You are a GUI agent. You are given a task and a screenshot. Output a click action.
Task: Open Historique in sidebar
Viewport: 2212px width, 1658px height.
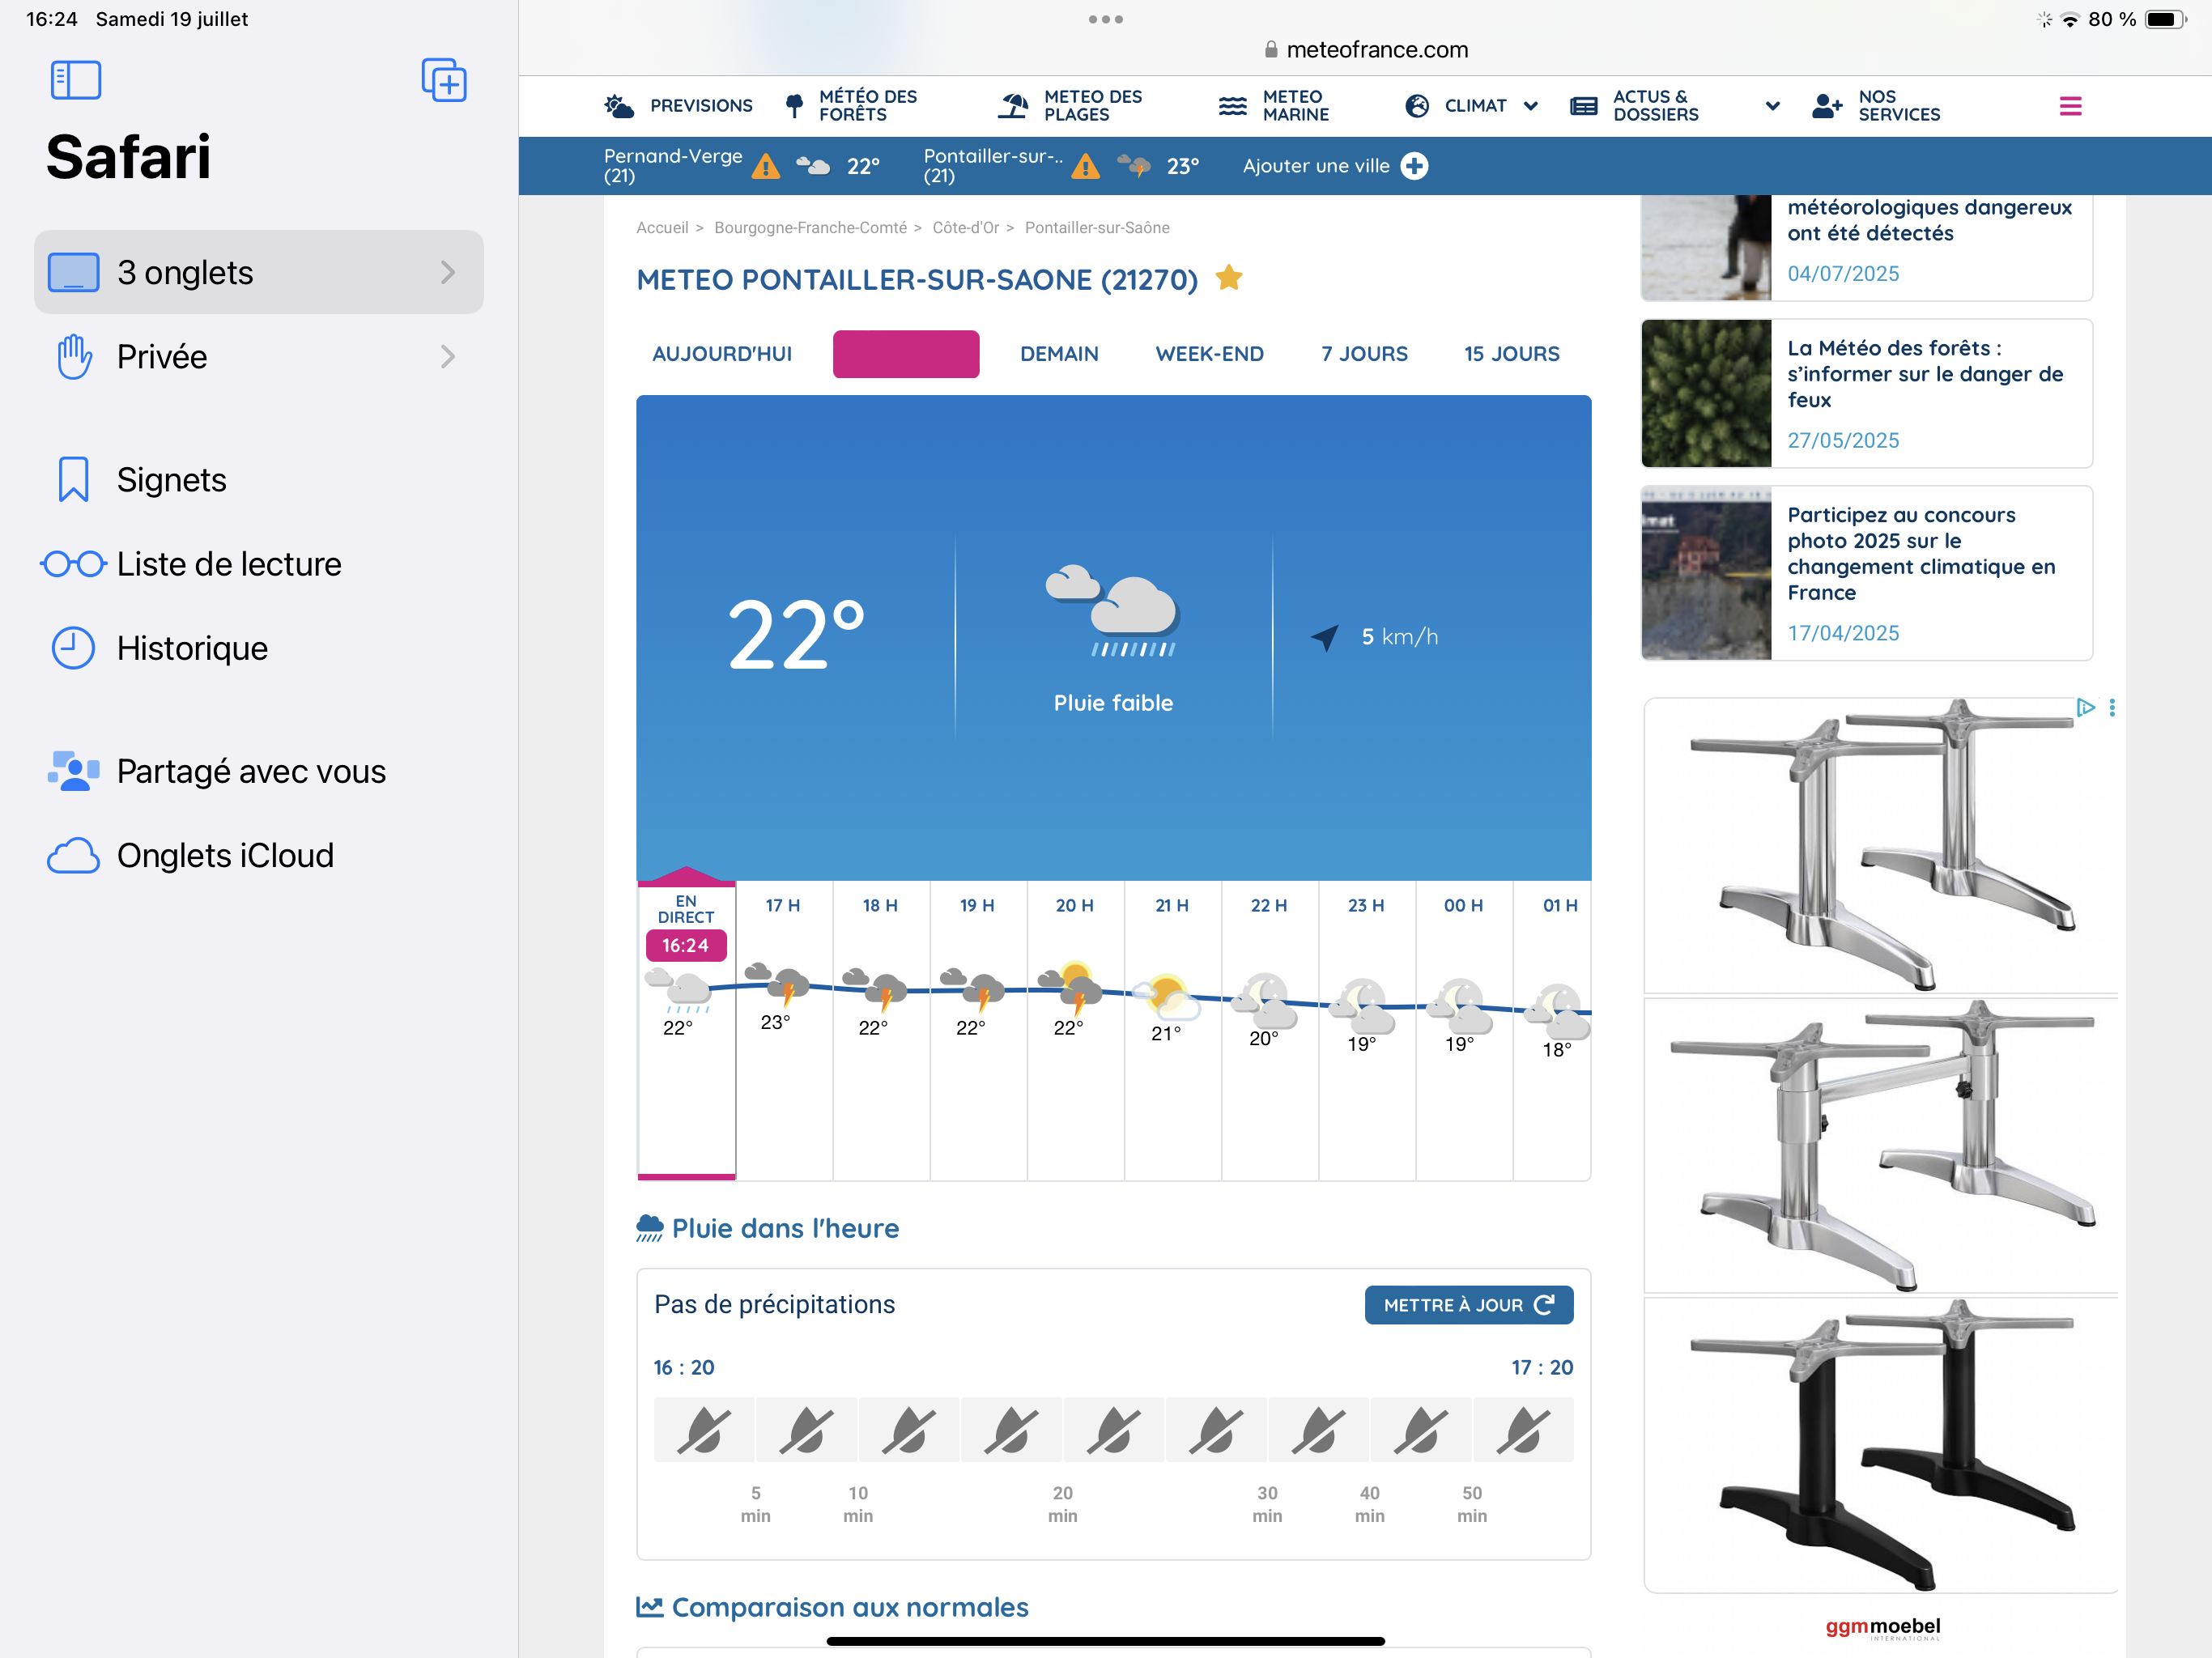259,648
